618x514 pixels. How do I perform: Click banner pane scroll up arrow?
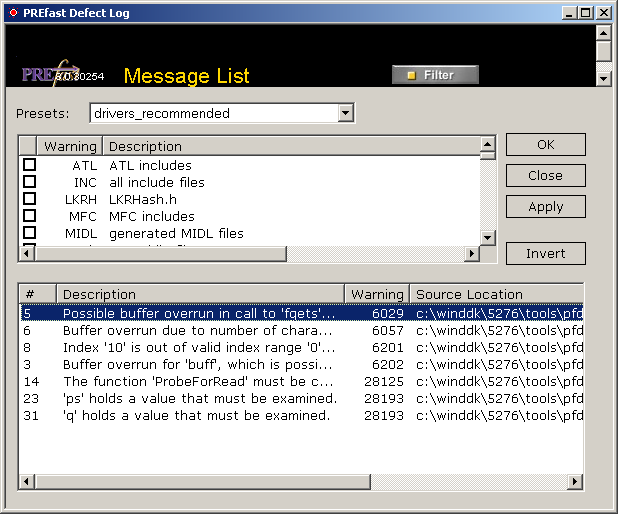(603, 33)
